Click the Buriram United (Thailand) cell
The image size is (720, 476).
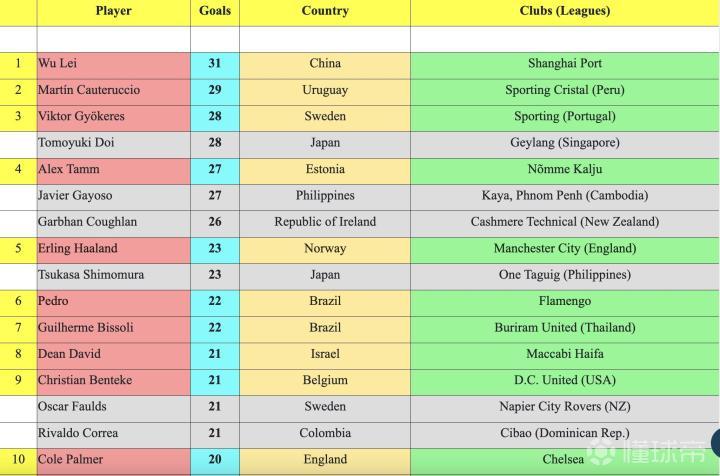[564, 327]
